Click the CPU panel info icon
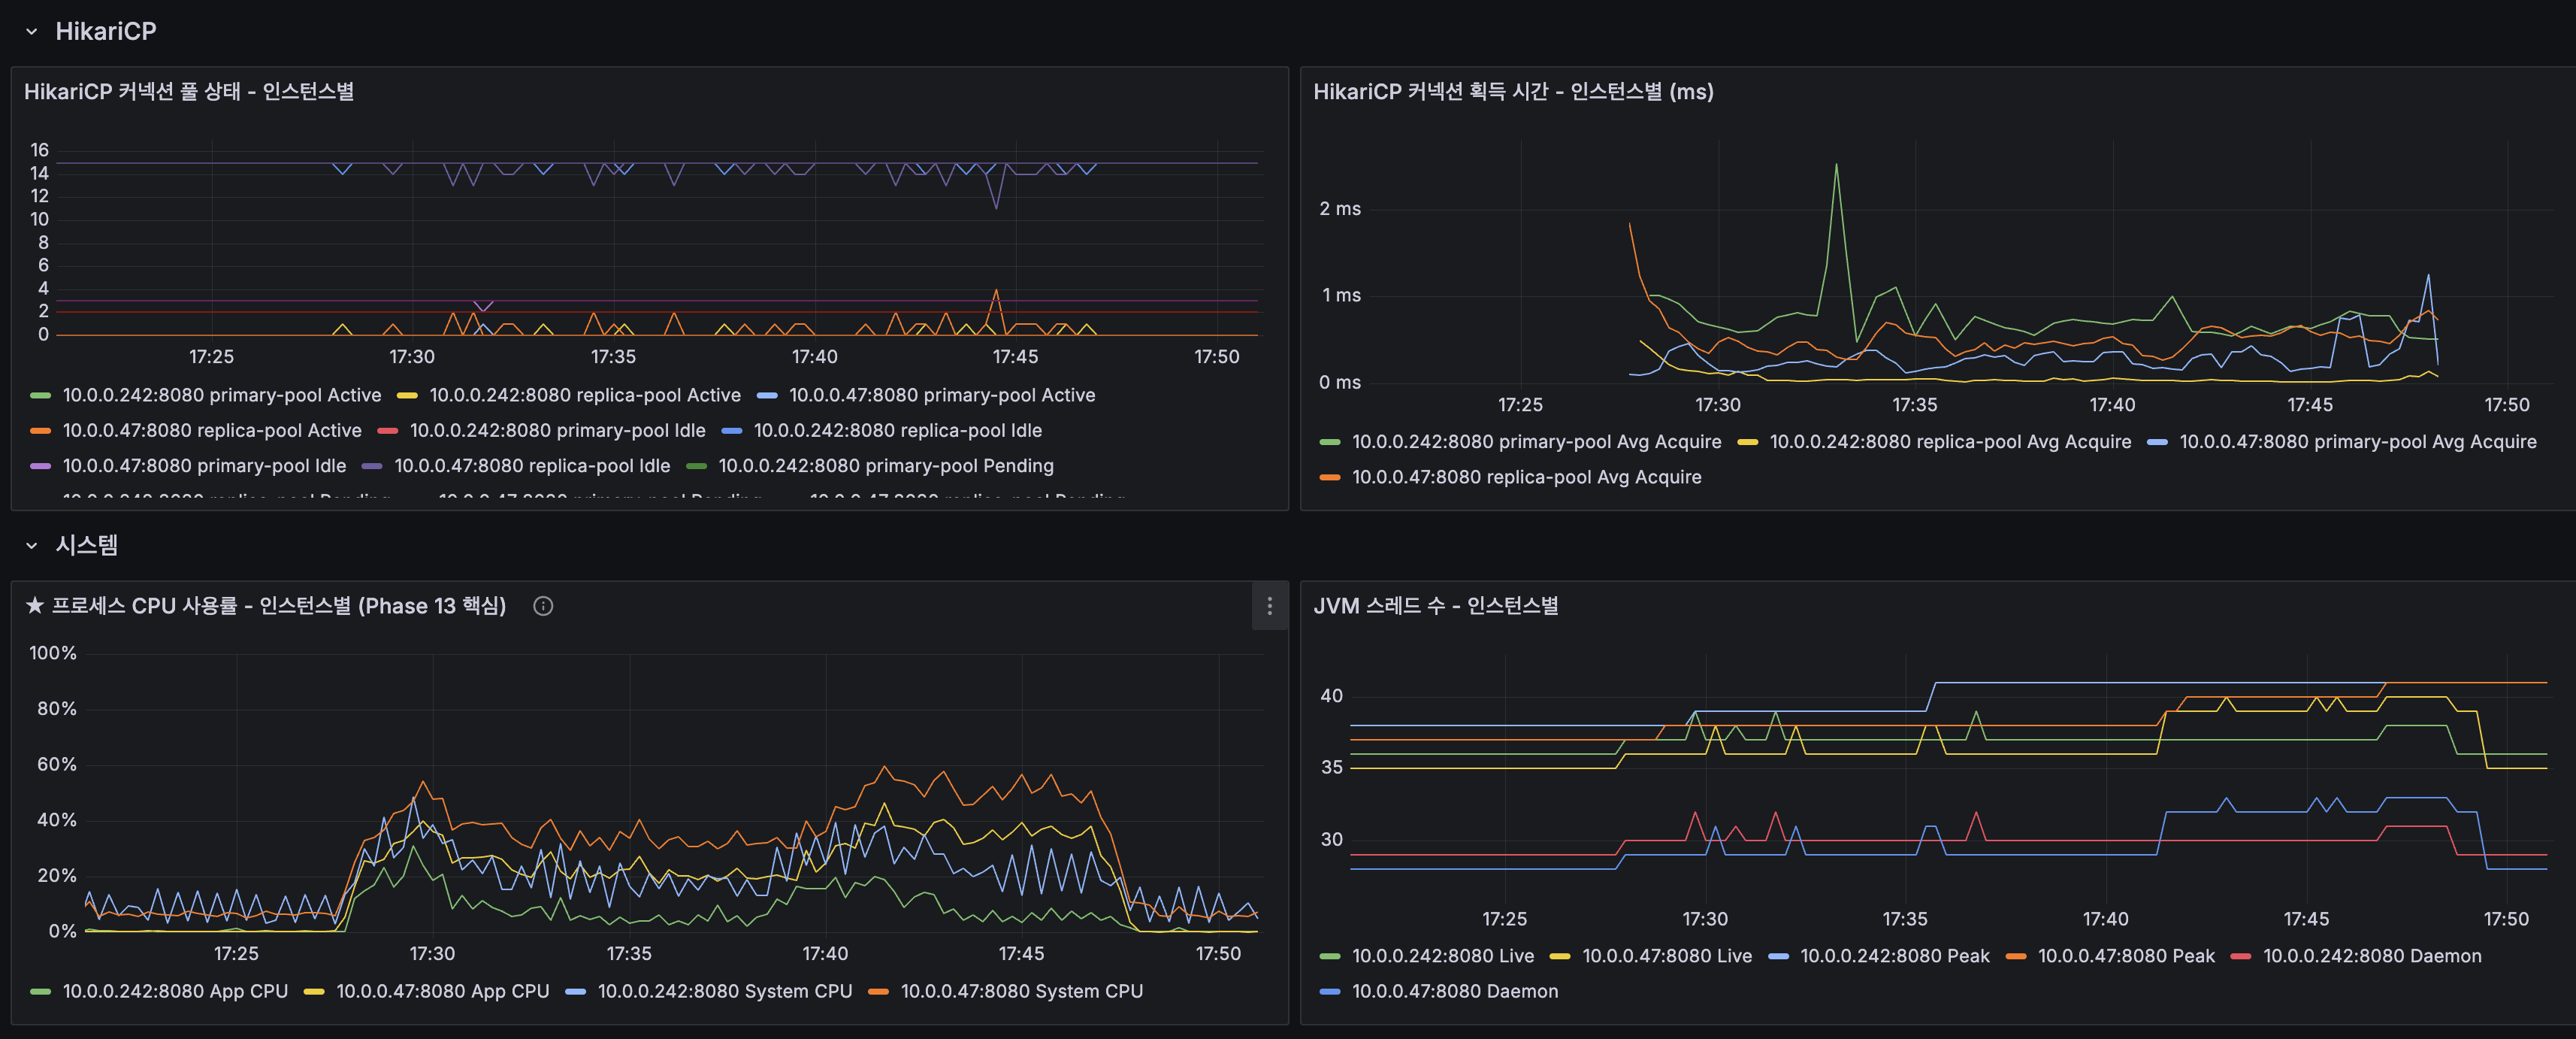Image resolution: width=2576 pixels, height=1039 pixels. click(x=543, y=606)
